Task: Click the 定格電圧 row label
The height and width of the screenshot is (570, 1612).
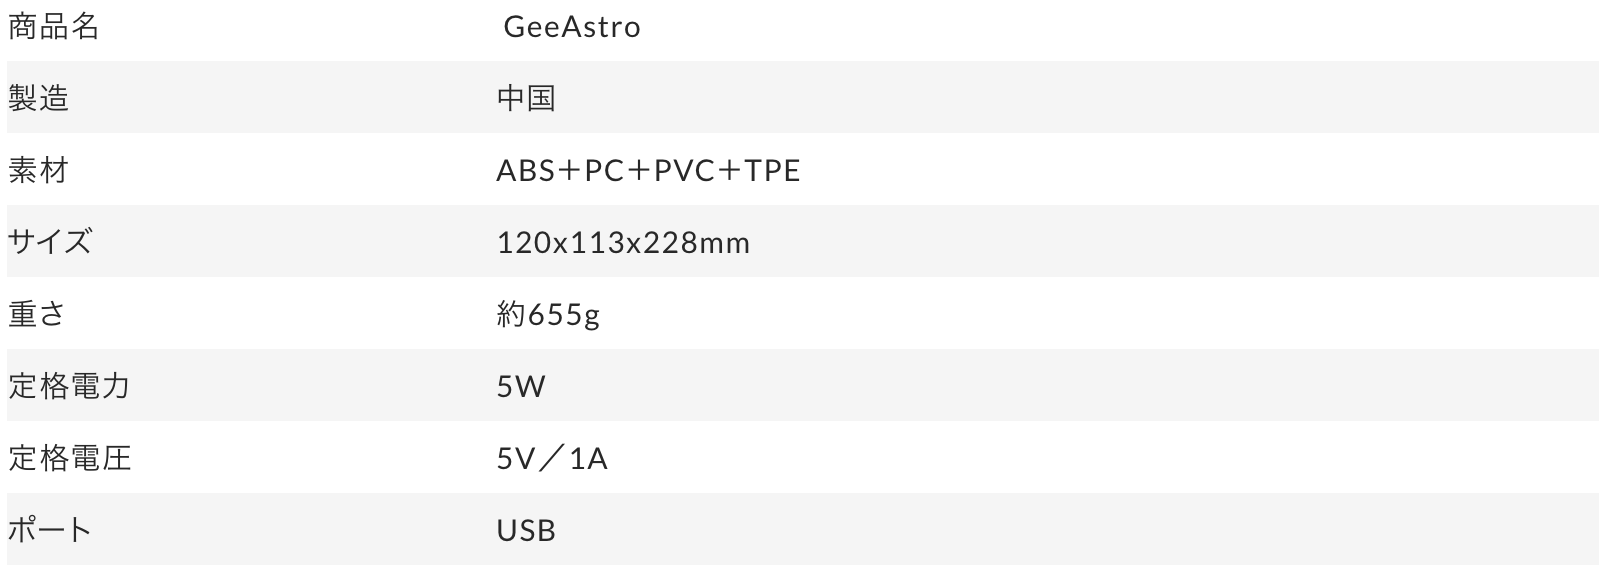Action: [x=70, y=459]
